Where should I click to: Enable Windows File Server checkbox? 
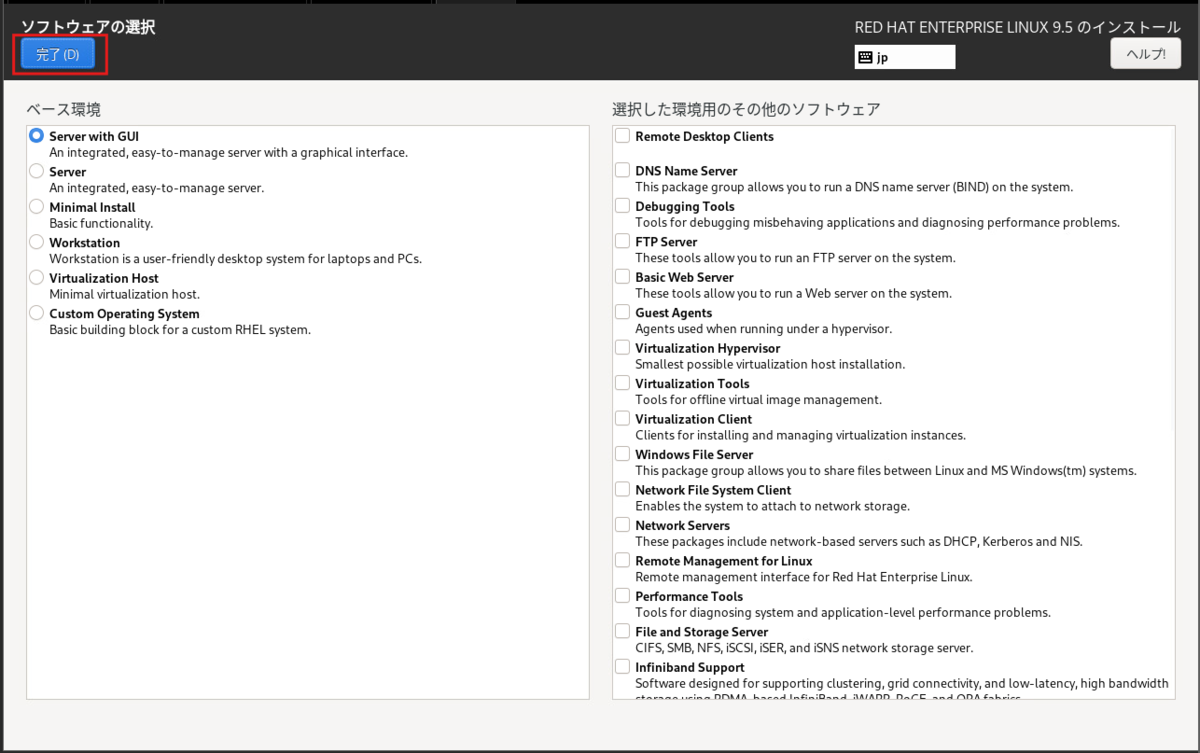pyautogui.click(x=622, y=454)
